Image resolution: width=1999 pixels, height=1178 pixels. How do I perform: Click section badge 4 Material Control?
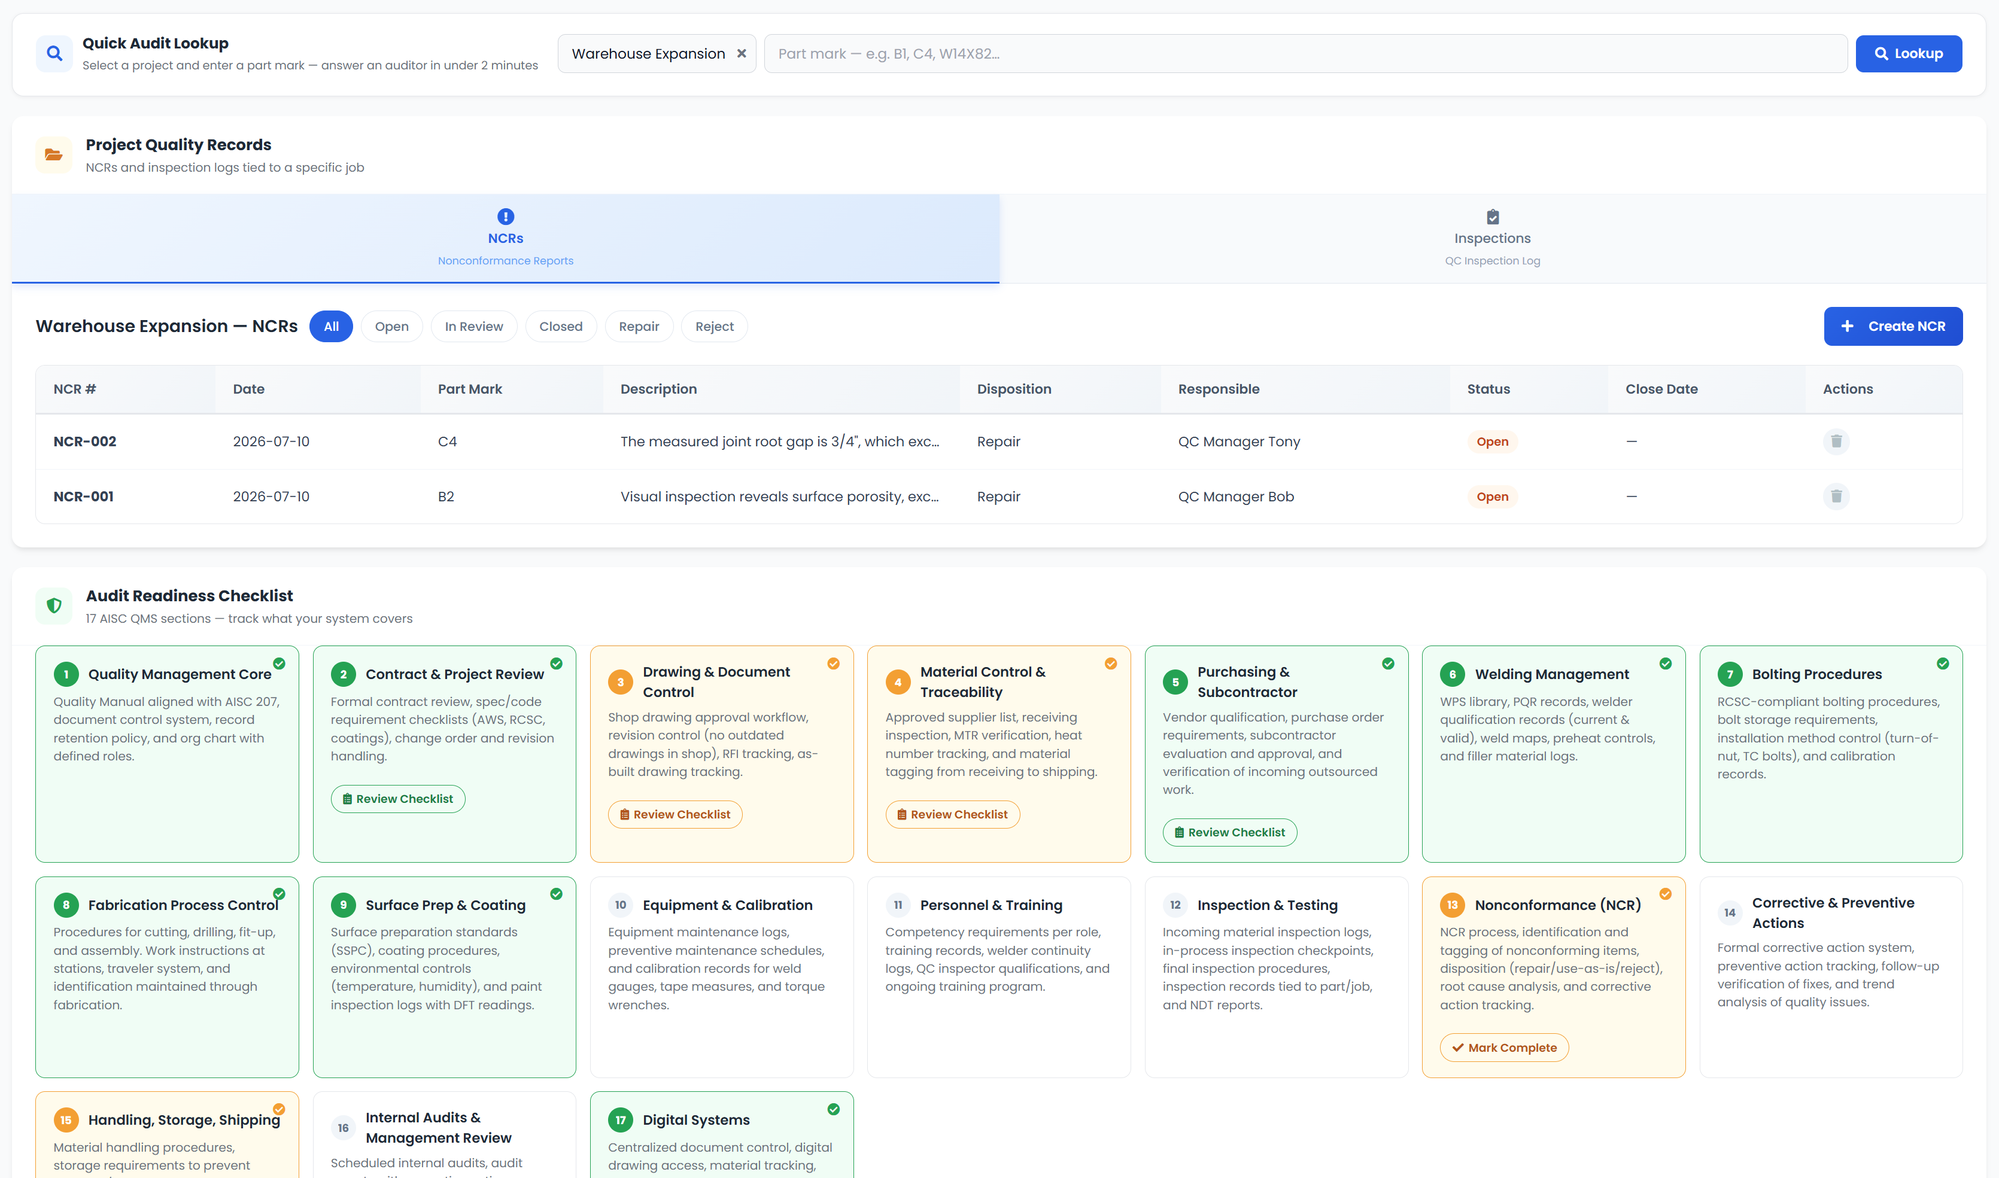pyautogui.click(x=898, y=682)
